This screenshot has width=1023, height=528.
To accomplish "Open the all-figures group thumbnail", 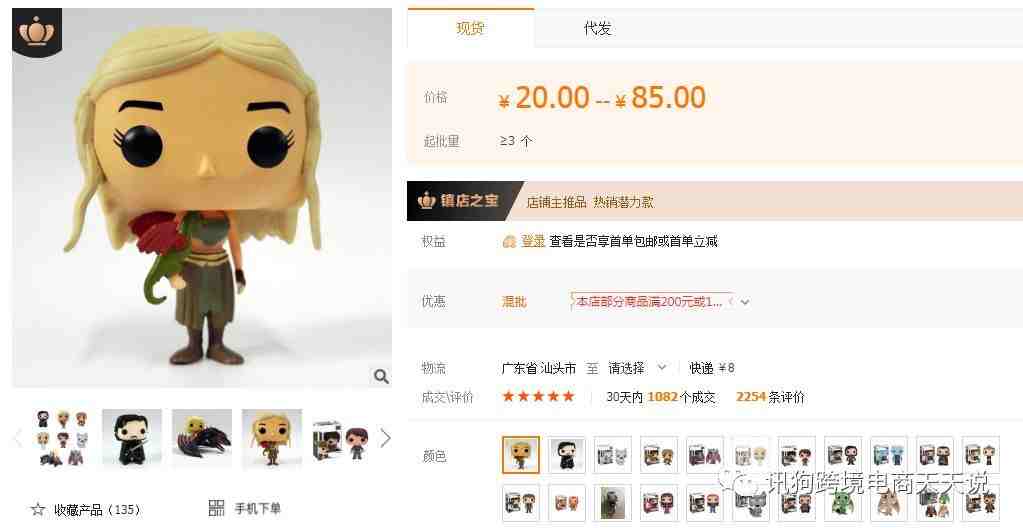I will [62, 438].
